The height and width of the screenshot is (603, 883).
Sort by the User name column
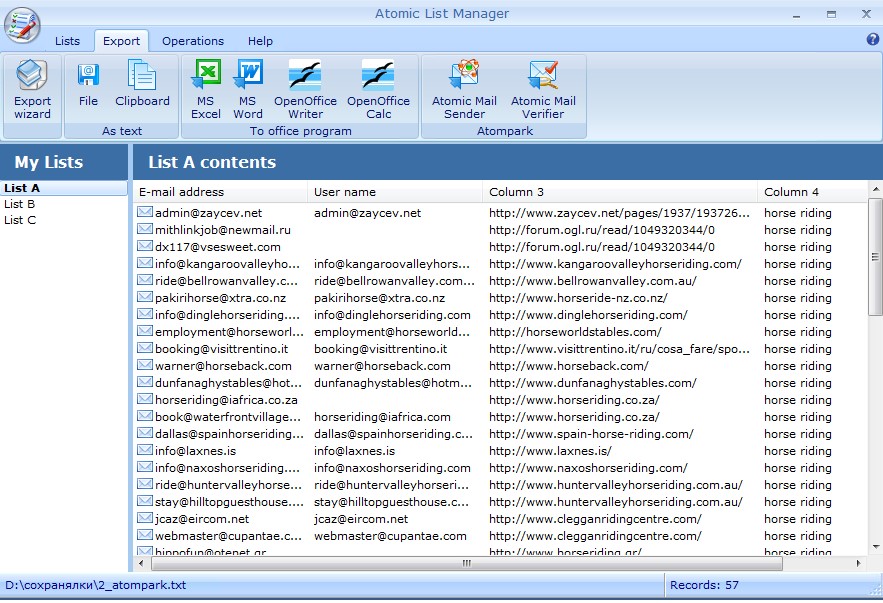tap(340, 192)
